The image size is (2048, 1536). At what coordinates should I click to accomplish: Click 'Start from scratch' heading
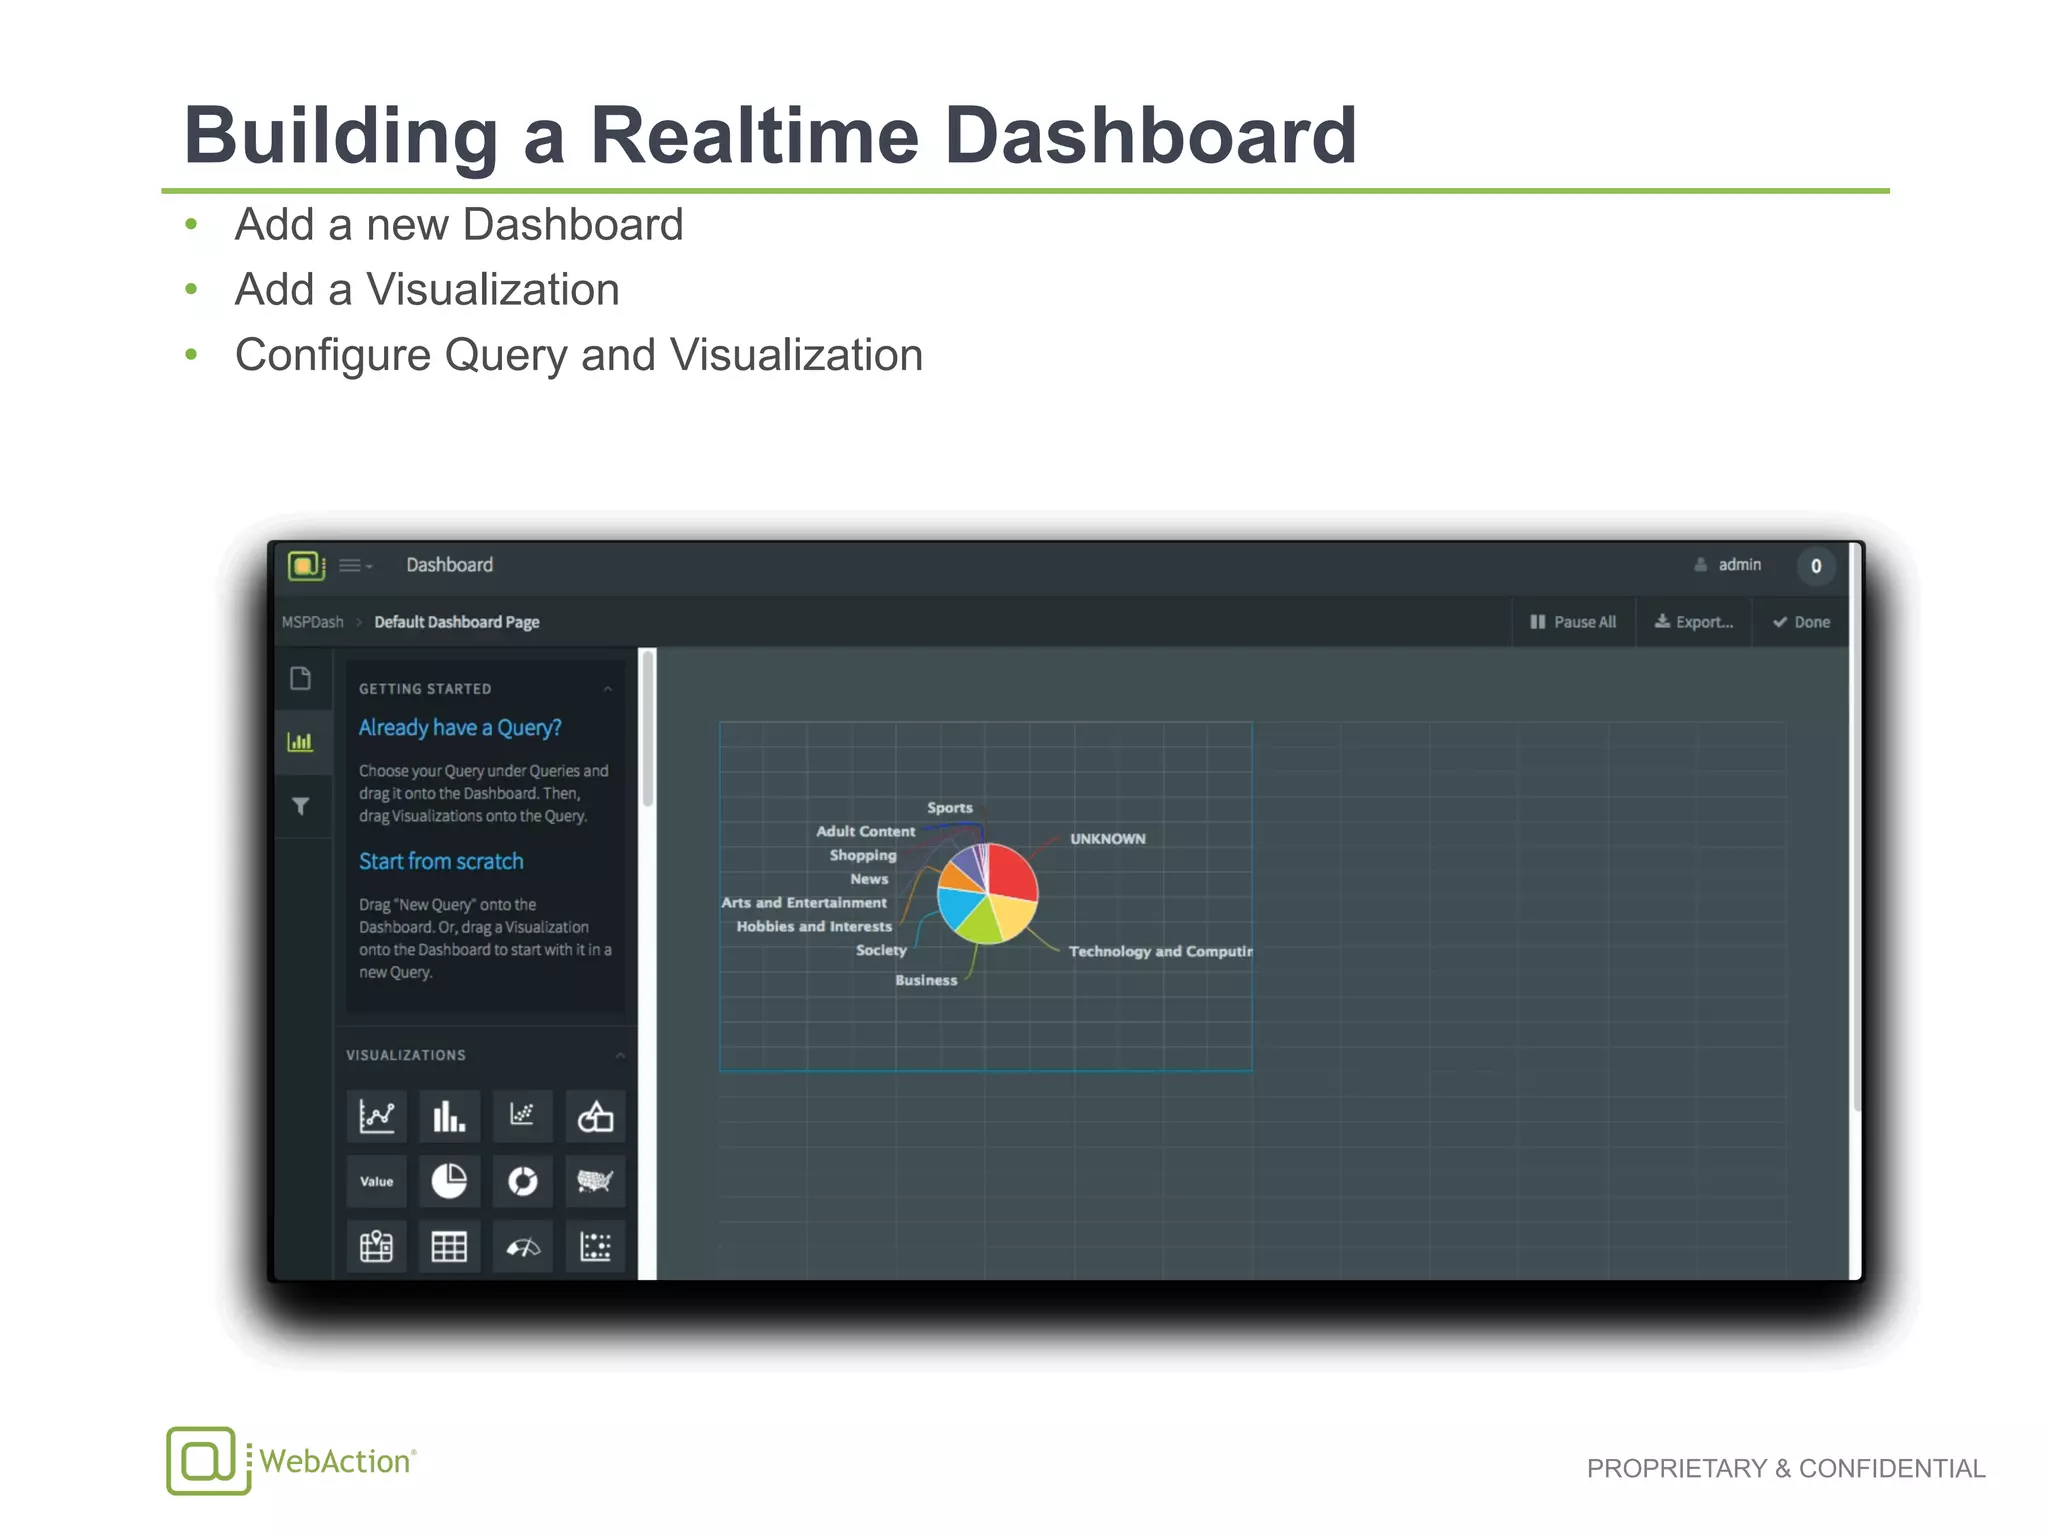click(441, 861)
